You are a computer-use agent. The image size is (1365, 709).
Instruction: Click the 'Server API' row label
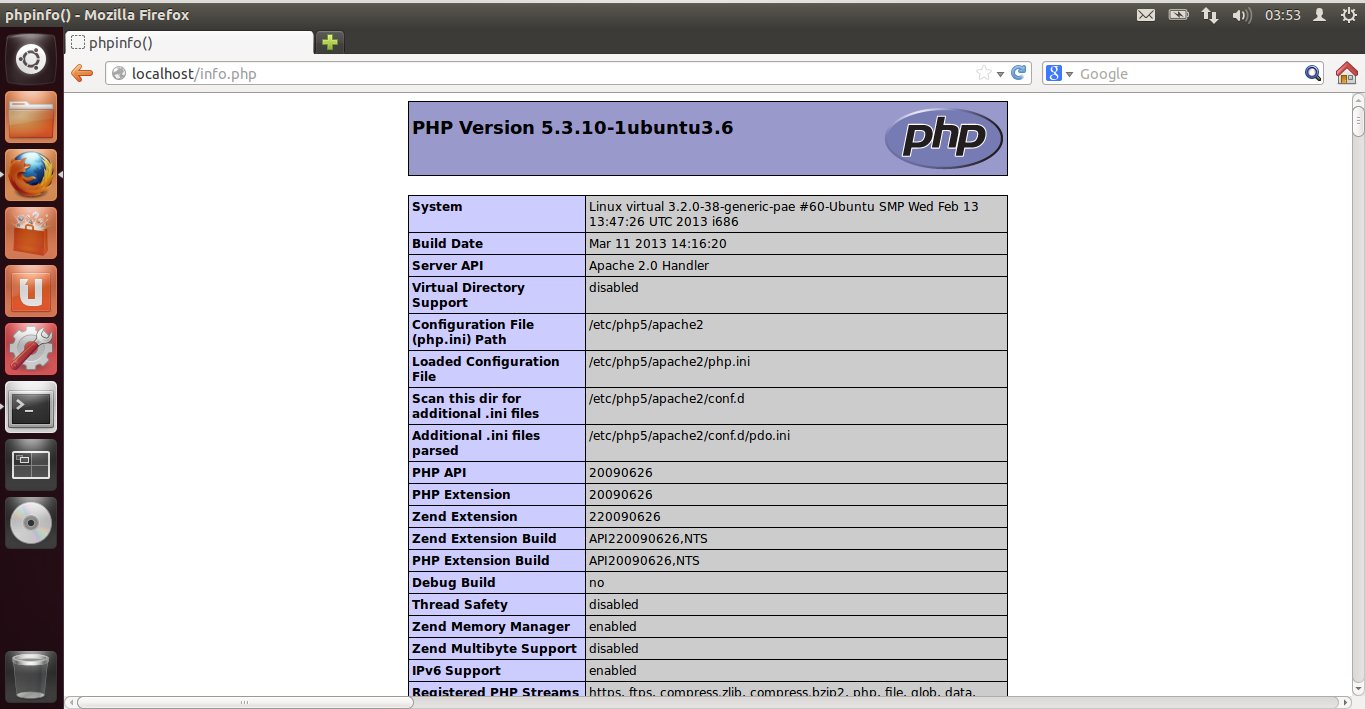pyautogui.click(x=447, y=266)
